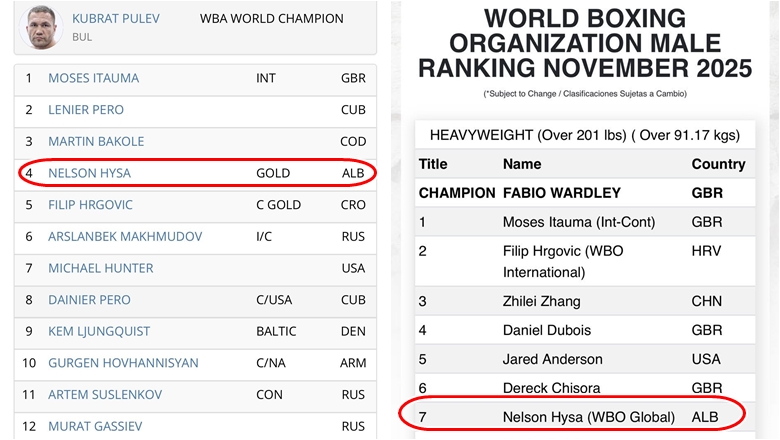Open Moses Itauma in the WBA list
Image resolution: width=780 pixels, height=440 pixels.
tap(94, 78)
